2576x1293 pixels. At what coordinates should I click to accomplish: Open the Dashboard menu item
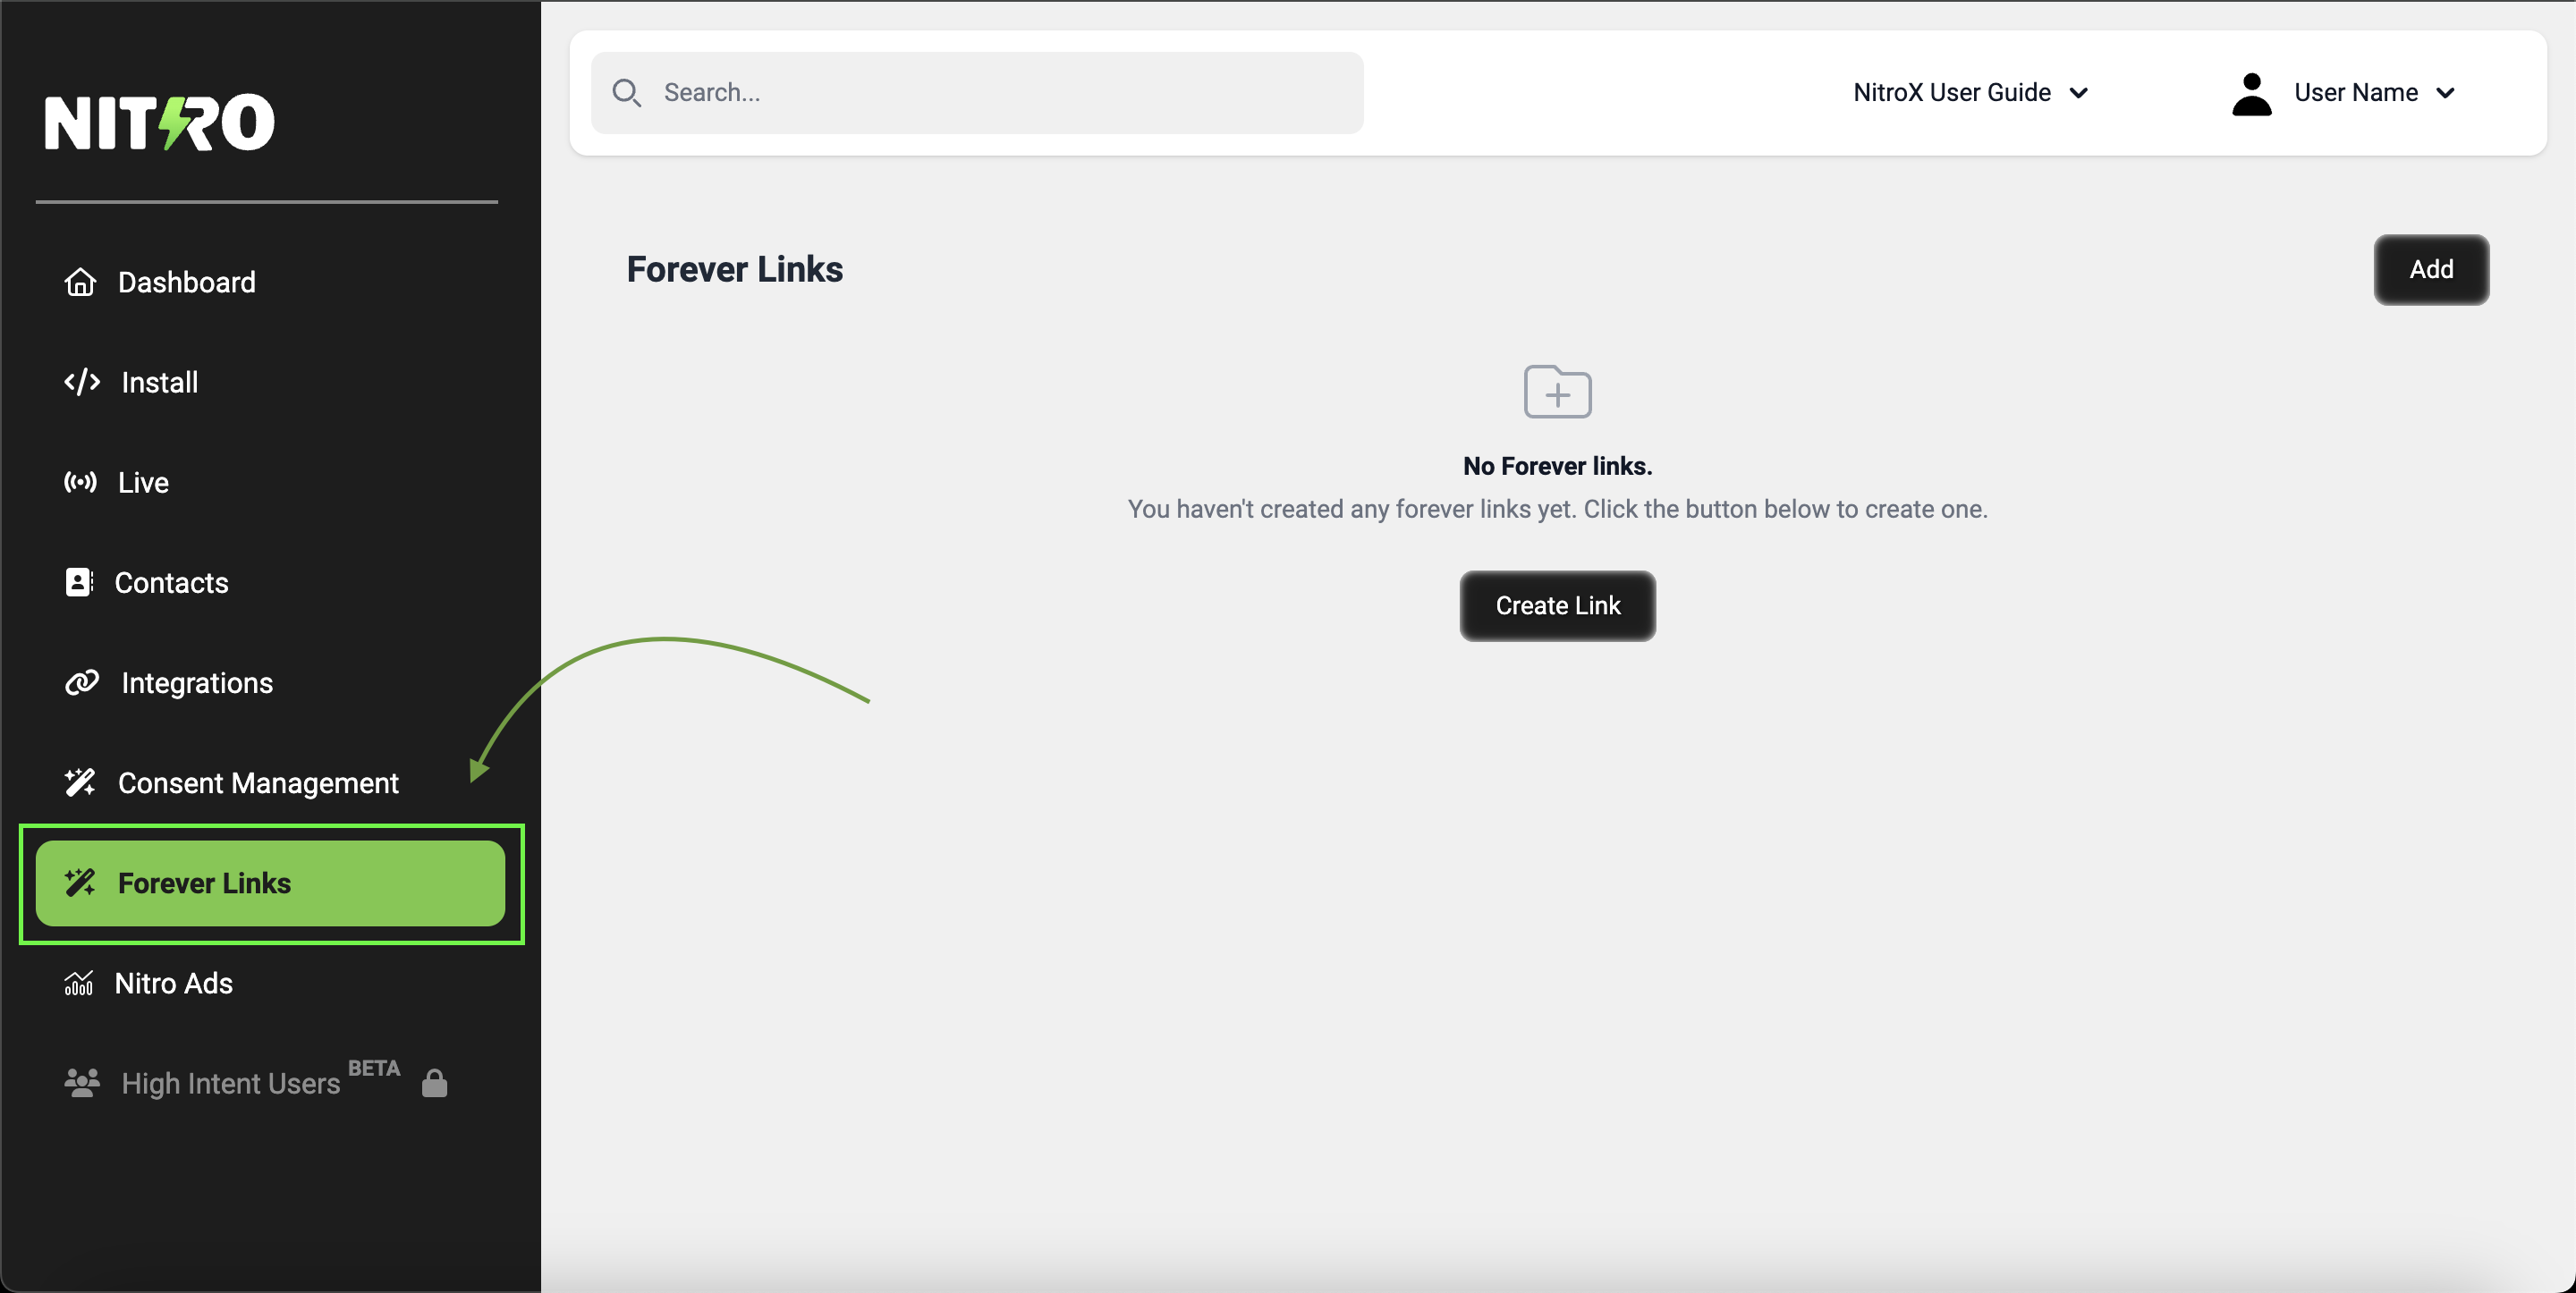[x=270, y=282]
